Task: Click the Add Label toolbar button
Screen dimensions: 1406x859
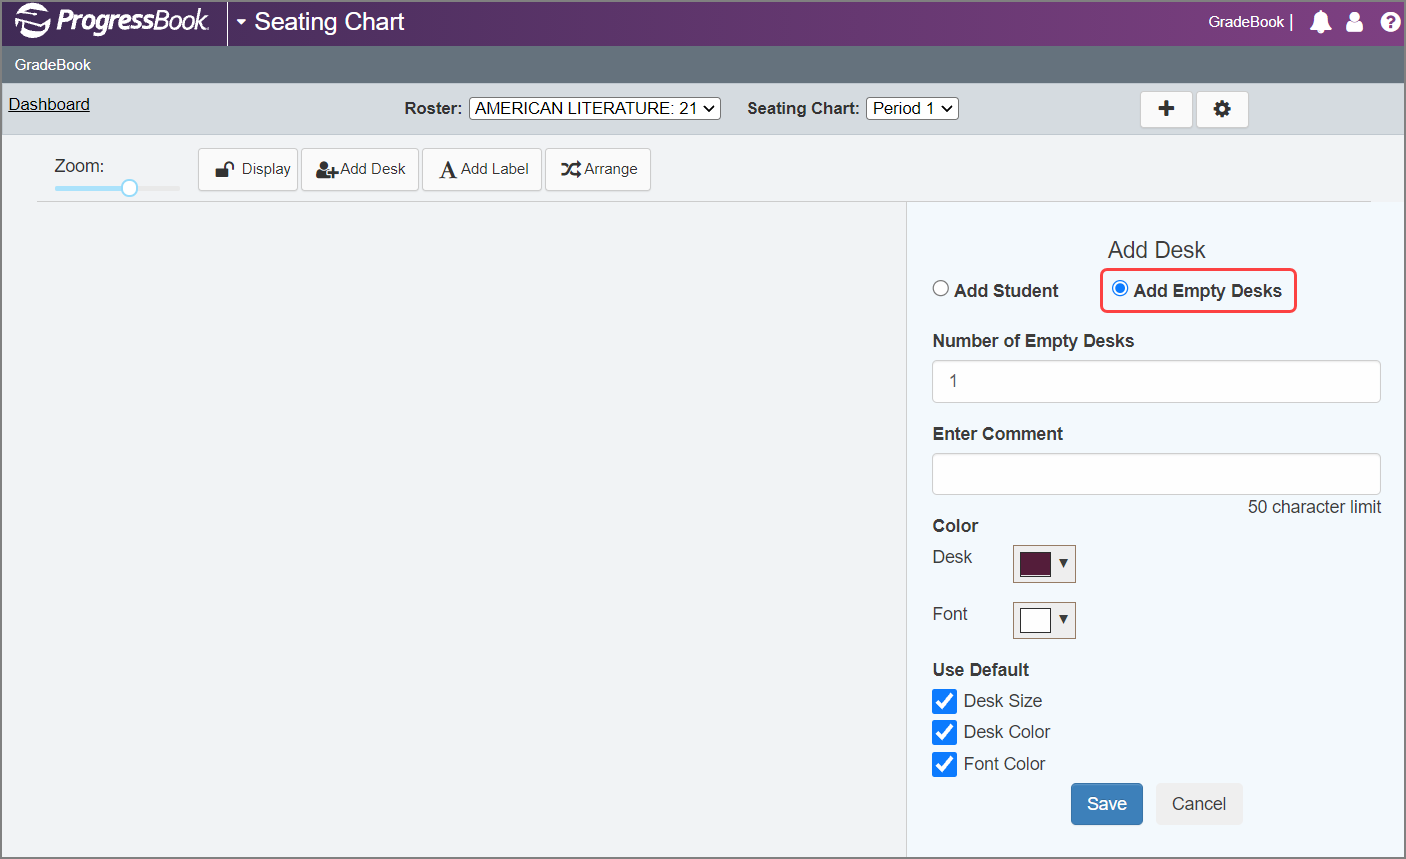Action: coord(482,169)
